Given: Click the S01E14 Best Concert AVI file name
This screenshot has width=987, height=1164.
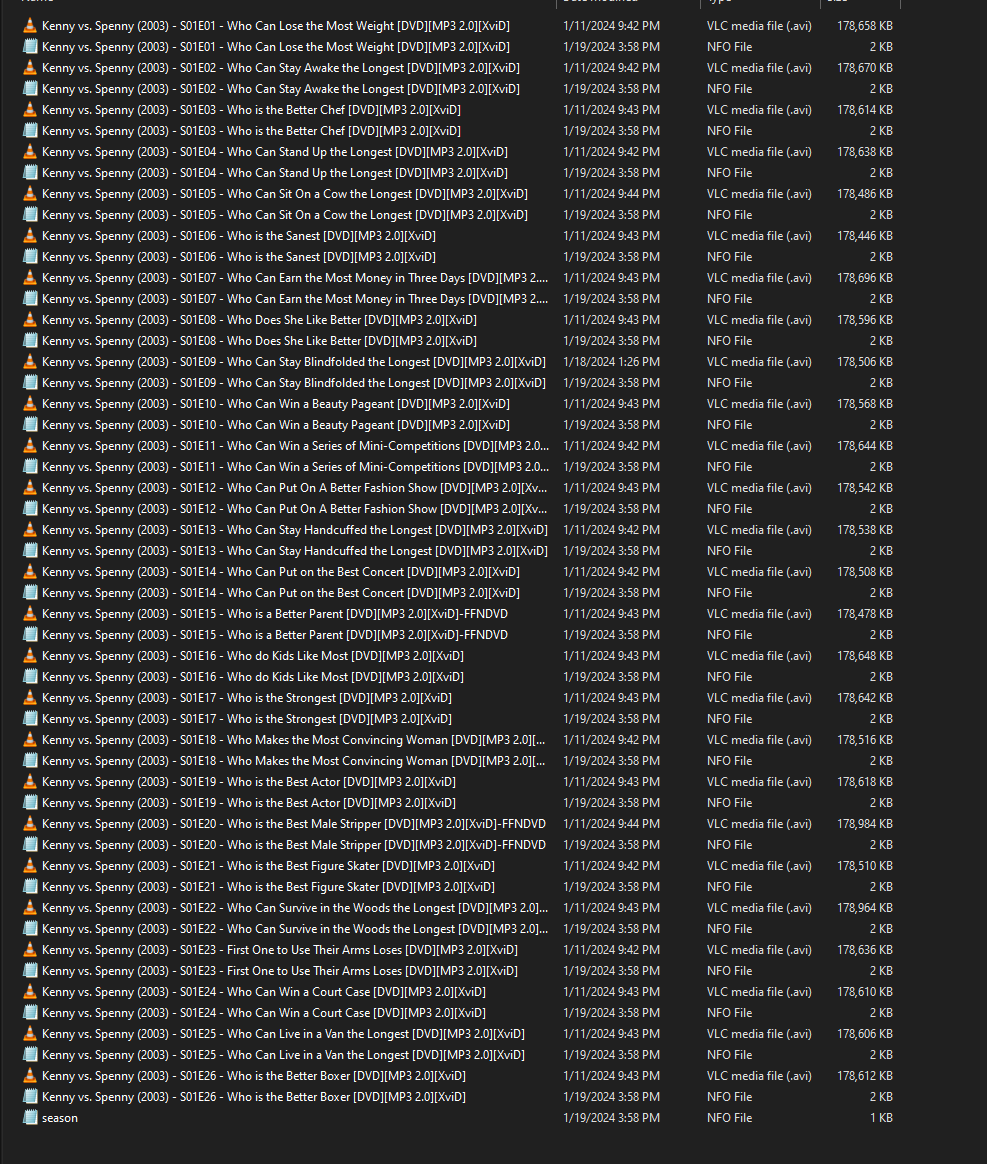Looking at the screenshot, I should [x=281, y=572].
